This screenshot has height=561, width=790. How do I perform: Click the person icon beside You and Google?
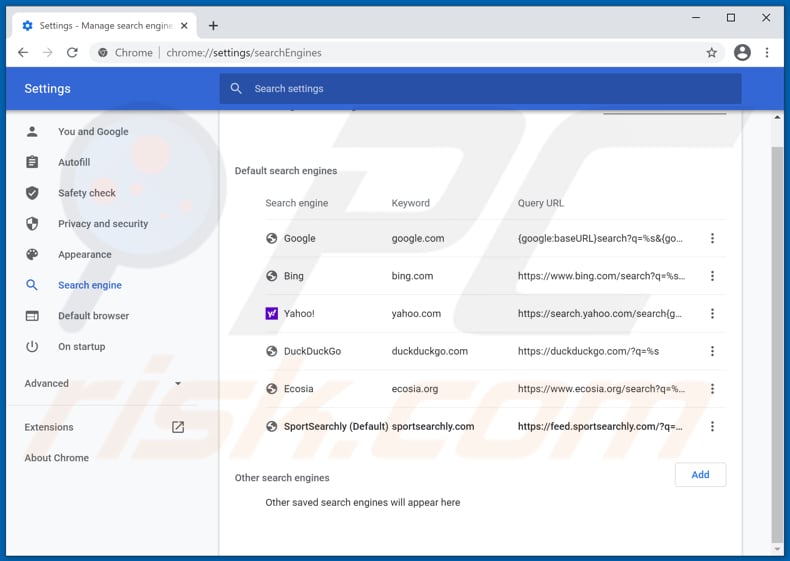coord(32,132)
